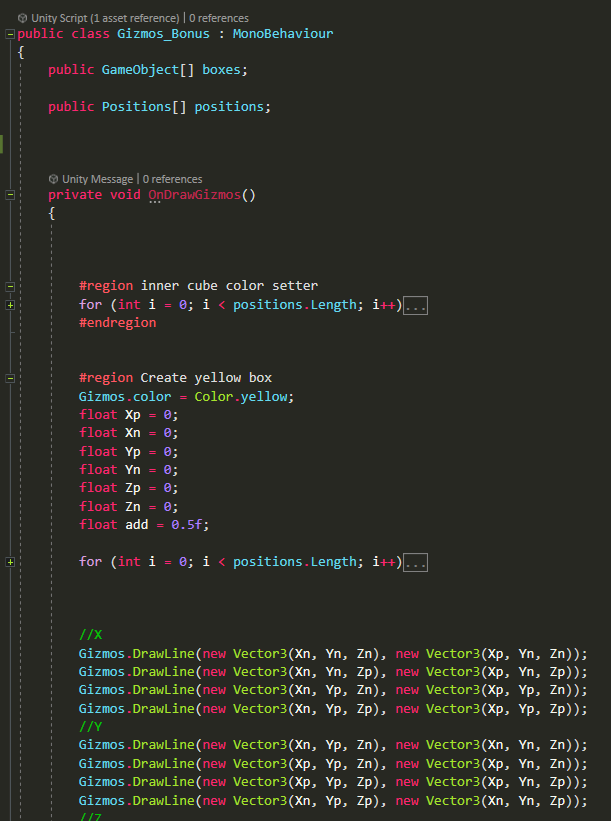Collapse the OnDrawGizmos method block
The height and width of the screenshot is (821, 611).
10,195
